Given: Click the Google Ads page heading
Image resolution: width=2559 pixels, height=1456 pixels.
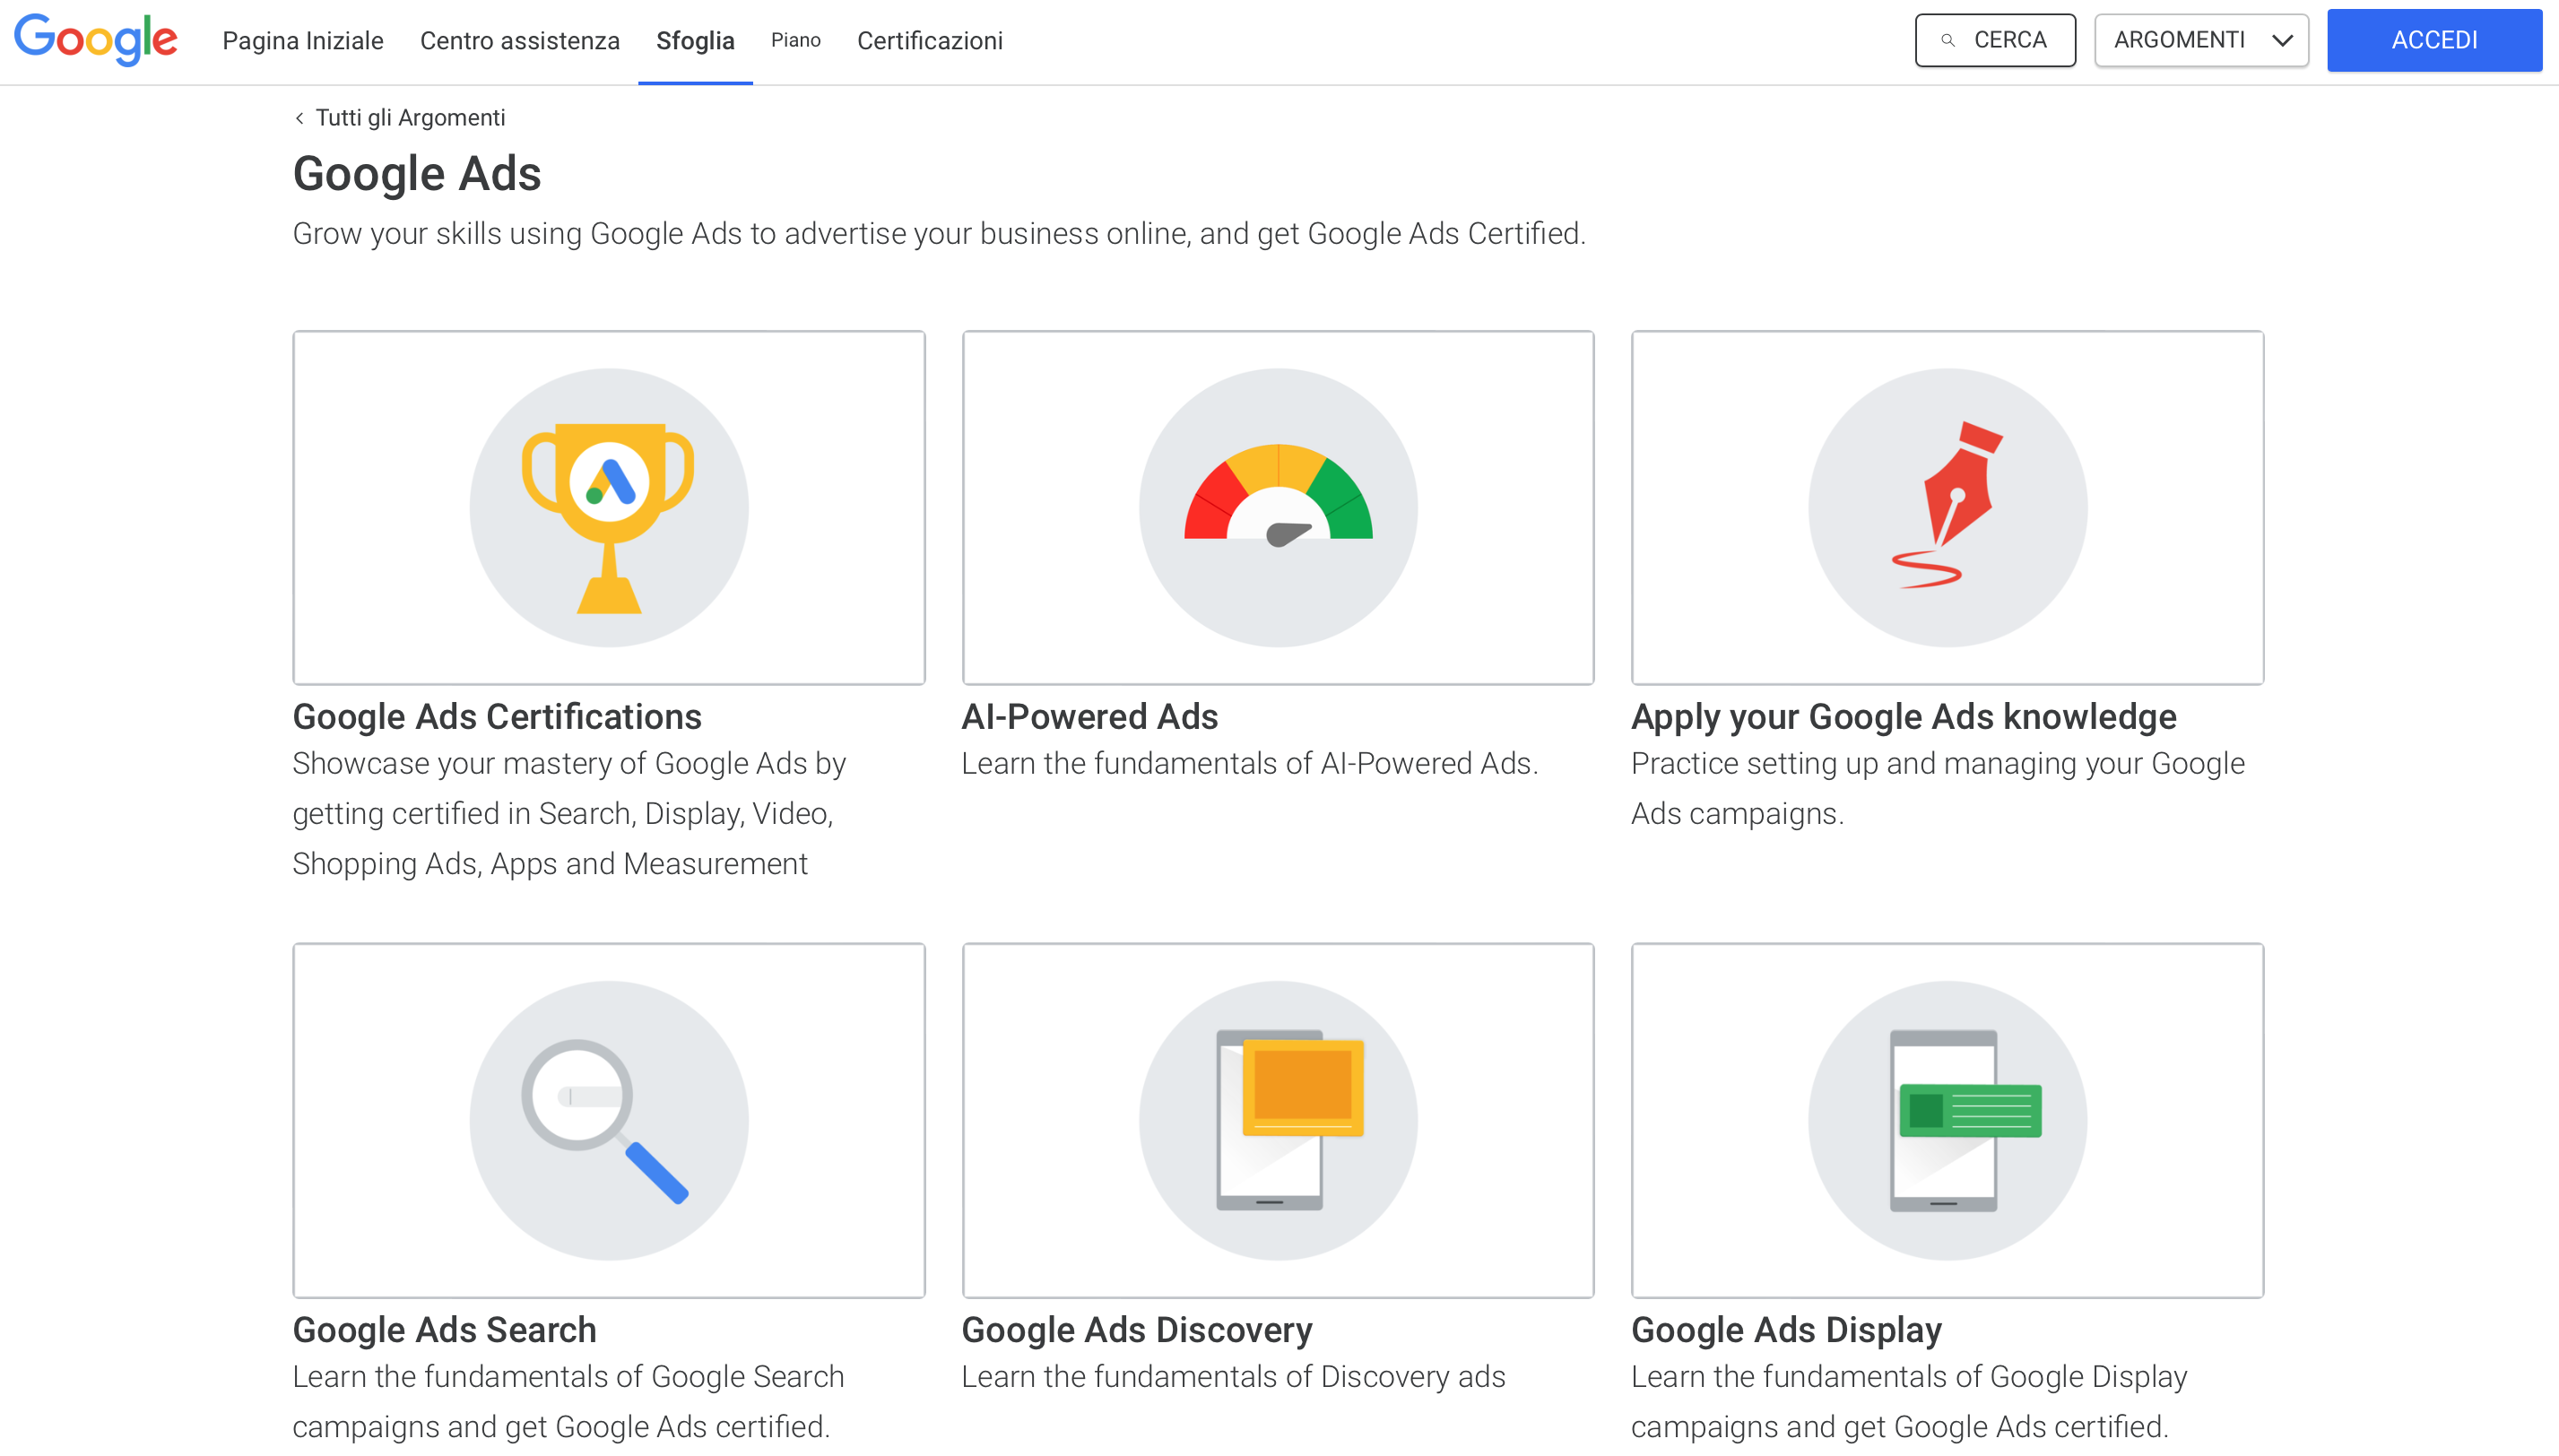Looking at the screenshot, I should (x=417, y=174).
